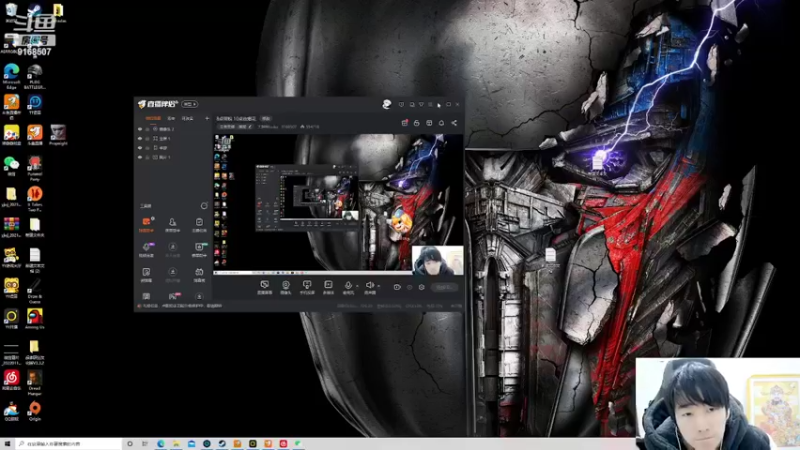Open the toolbox tool with pink badge

173,296
